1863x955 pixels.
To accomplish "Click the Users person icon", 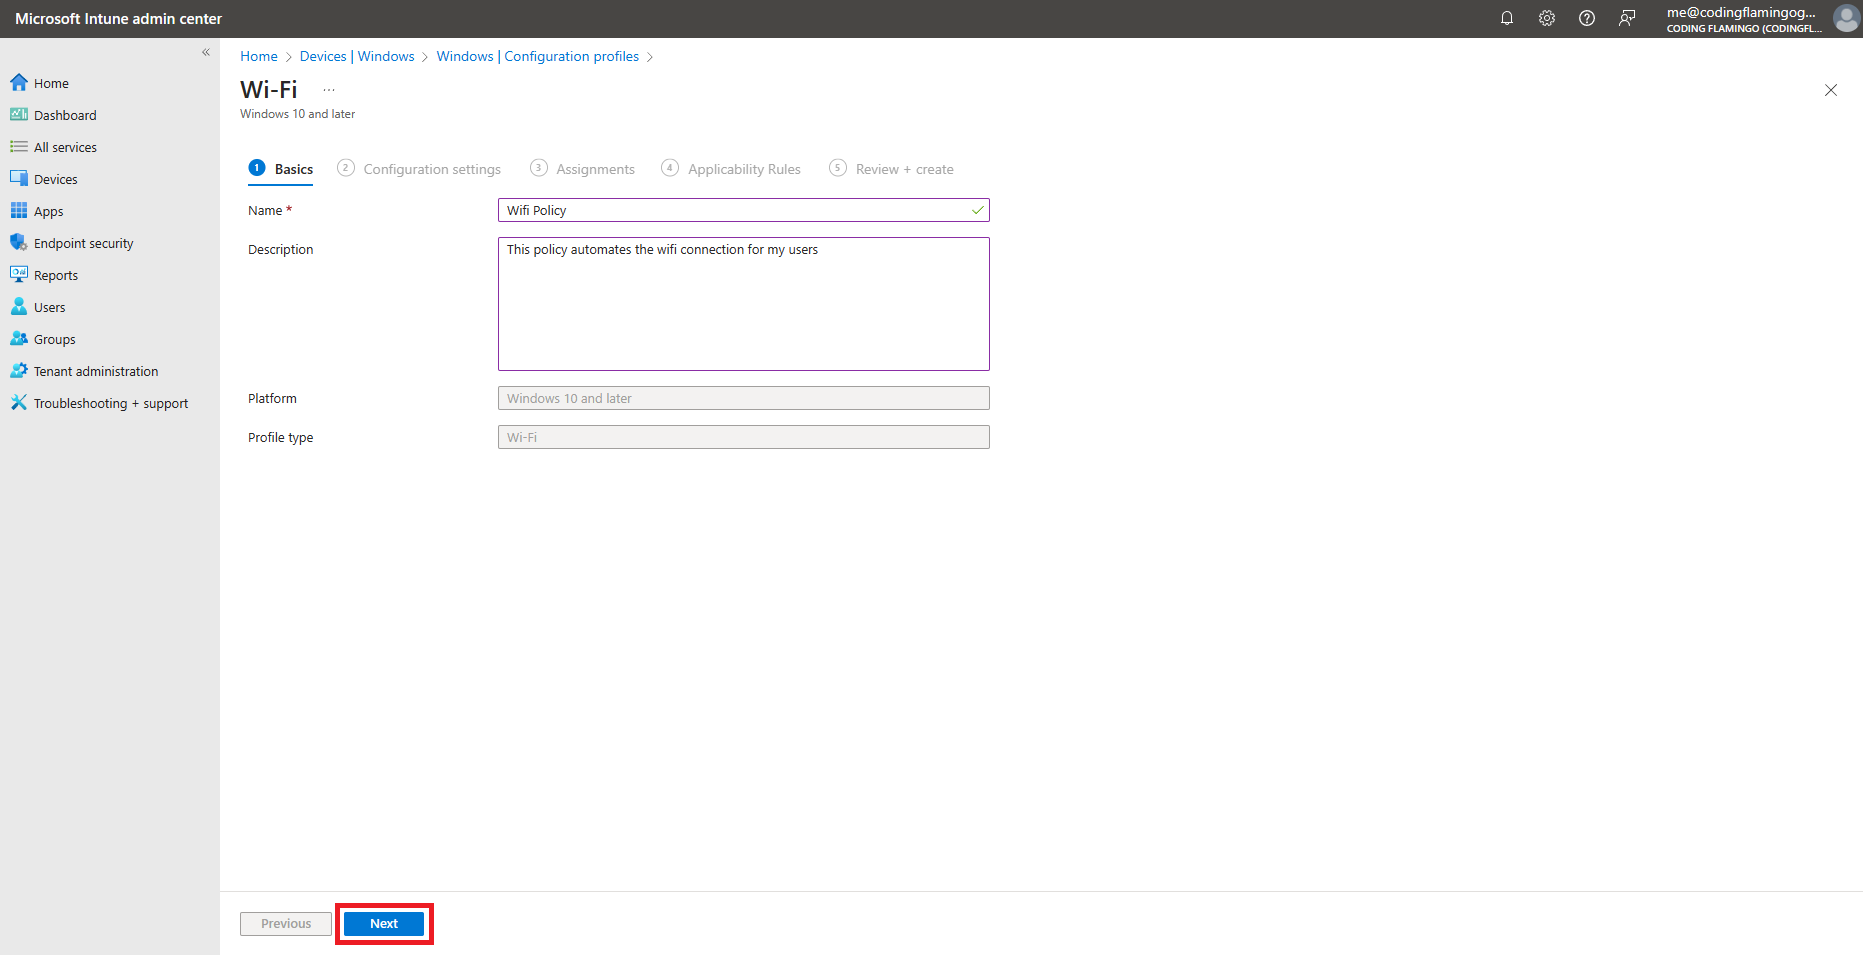I will pyautogui.click(x=19, y=306).
